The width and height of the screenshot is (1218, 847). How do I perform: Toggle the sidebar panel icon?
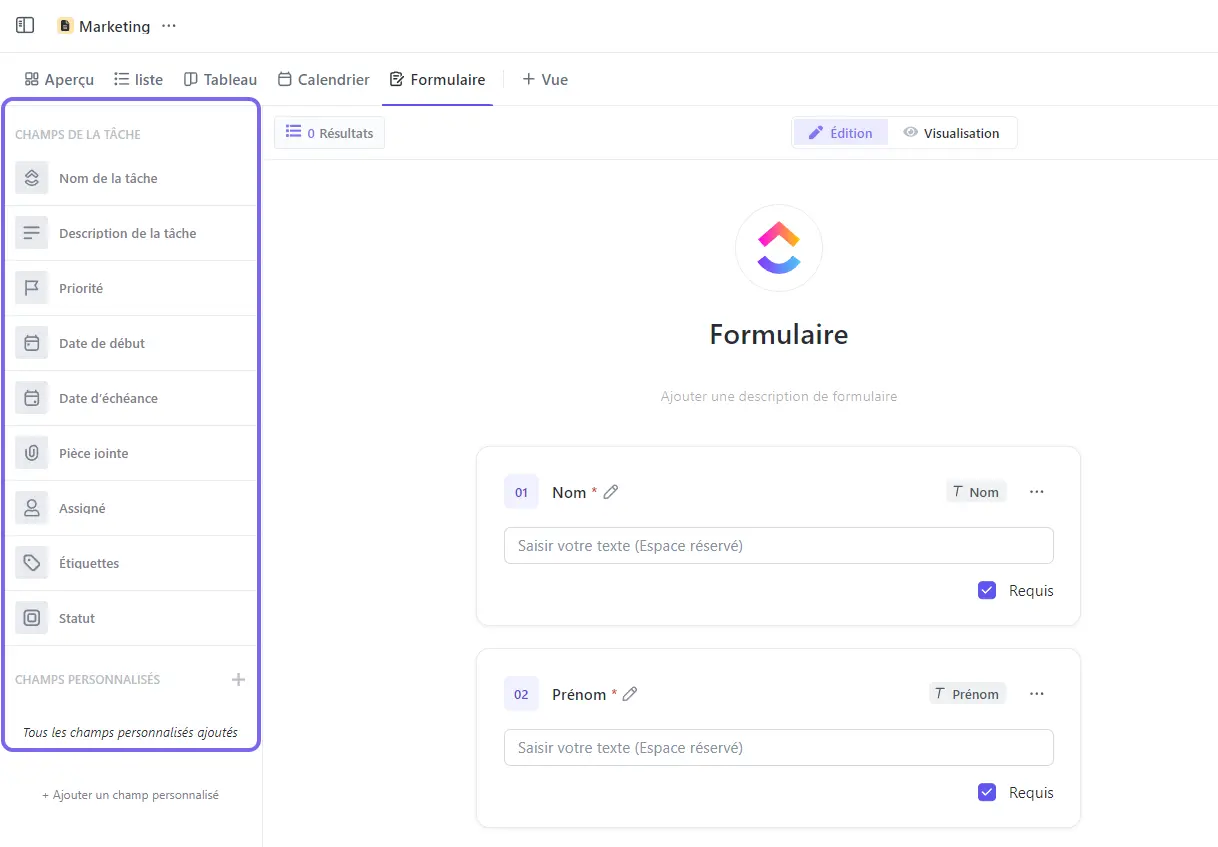tap(25, 26)
